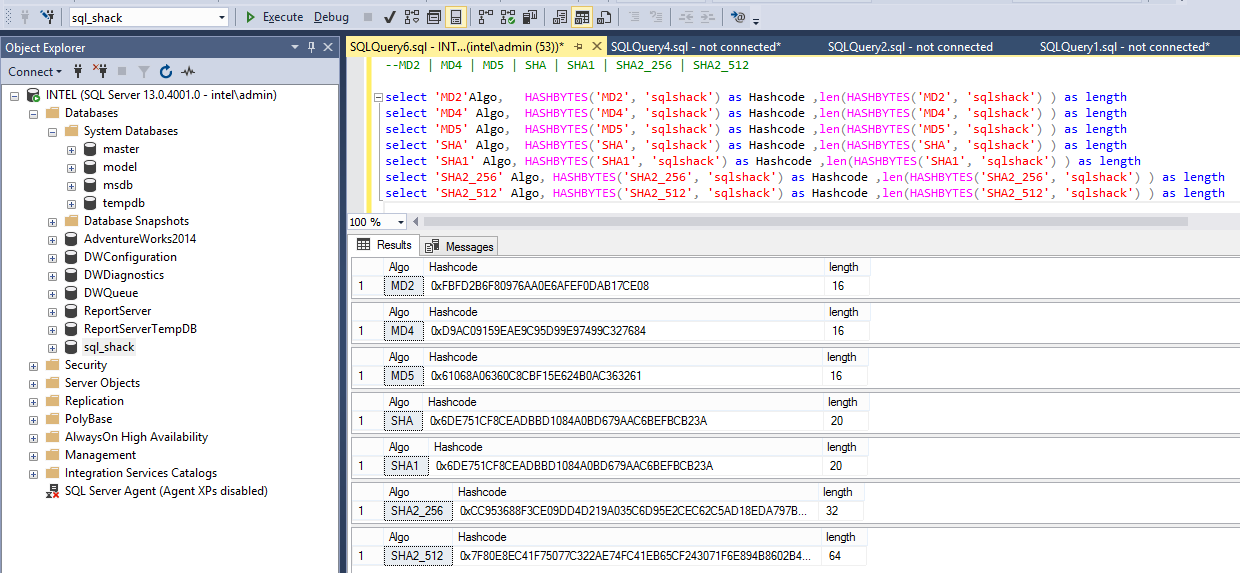Toggle the IntelliSense Enabled button
Screen dimensions: 1240x573
coord(456,17)
